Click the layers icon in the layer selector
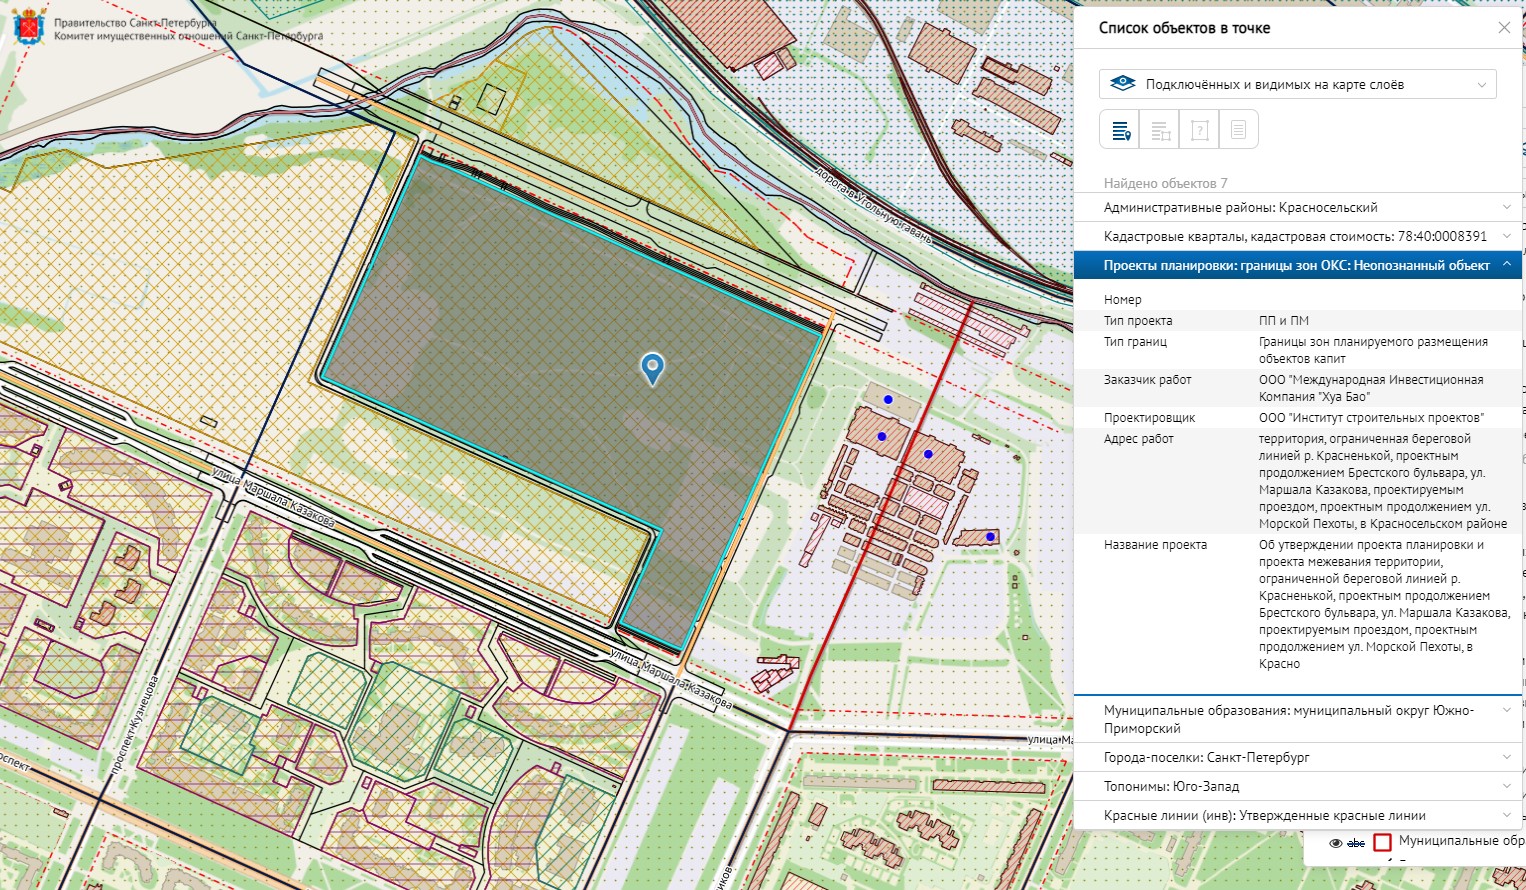 point(1123,84)
